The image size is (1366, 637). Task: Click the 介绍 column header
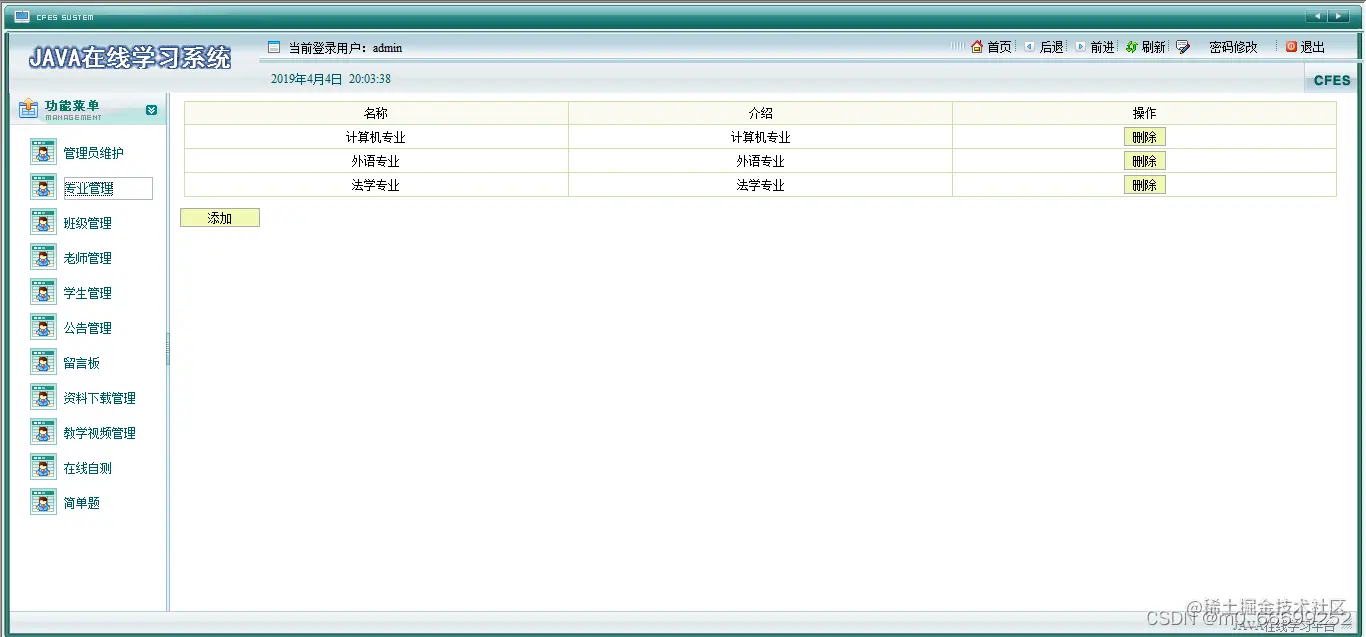(760, 113)
